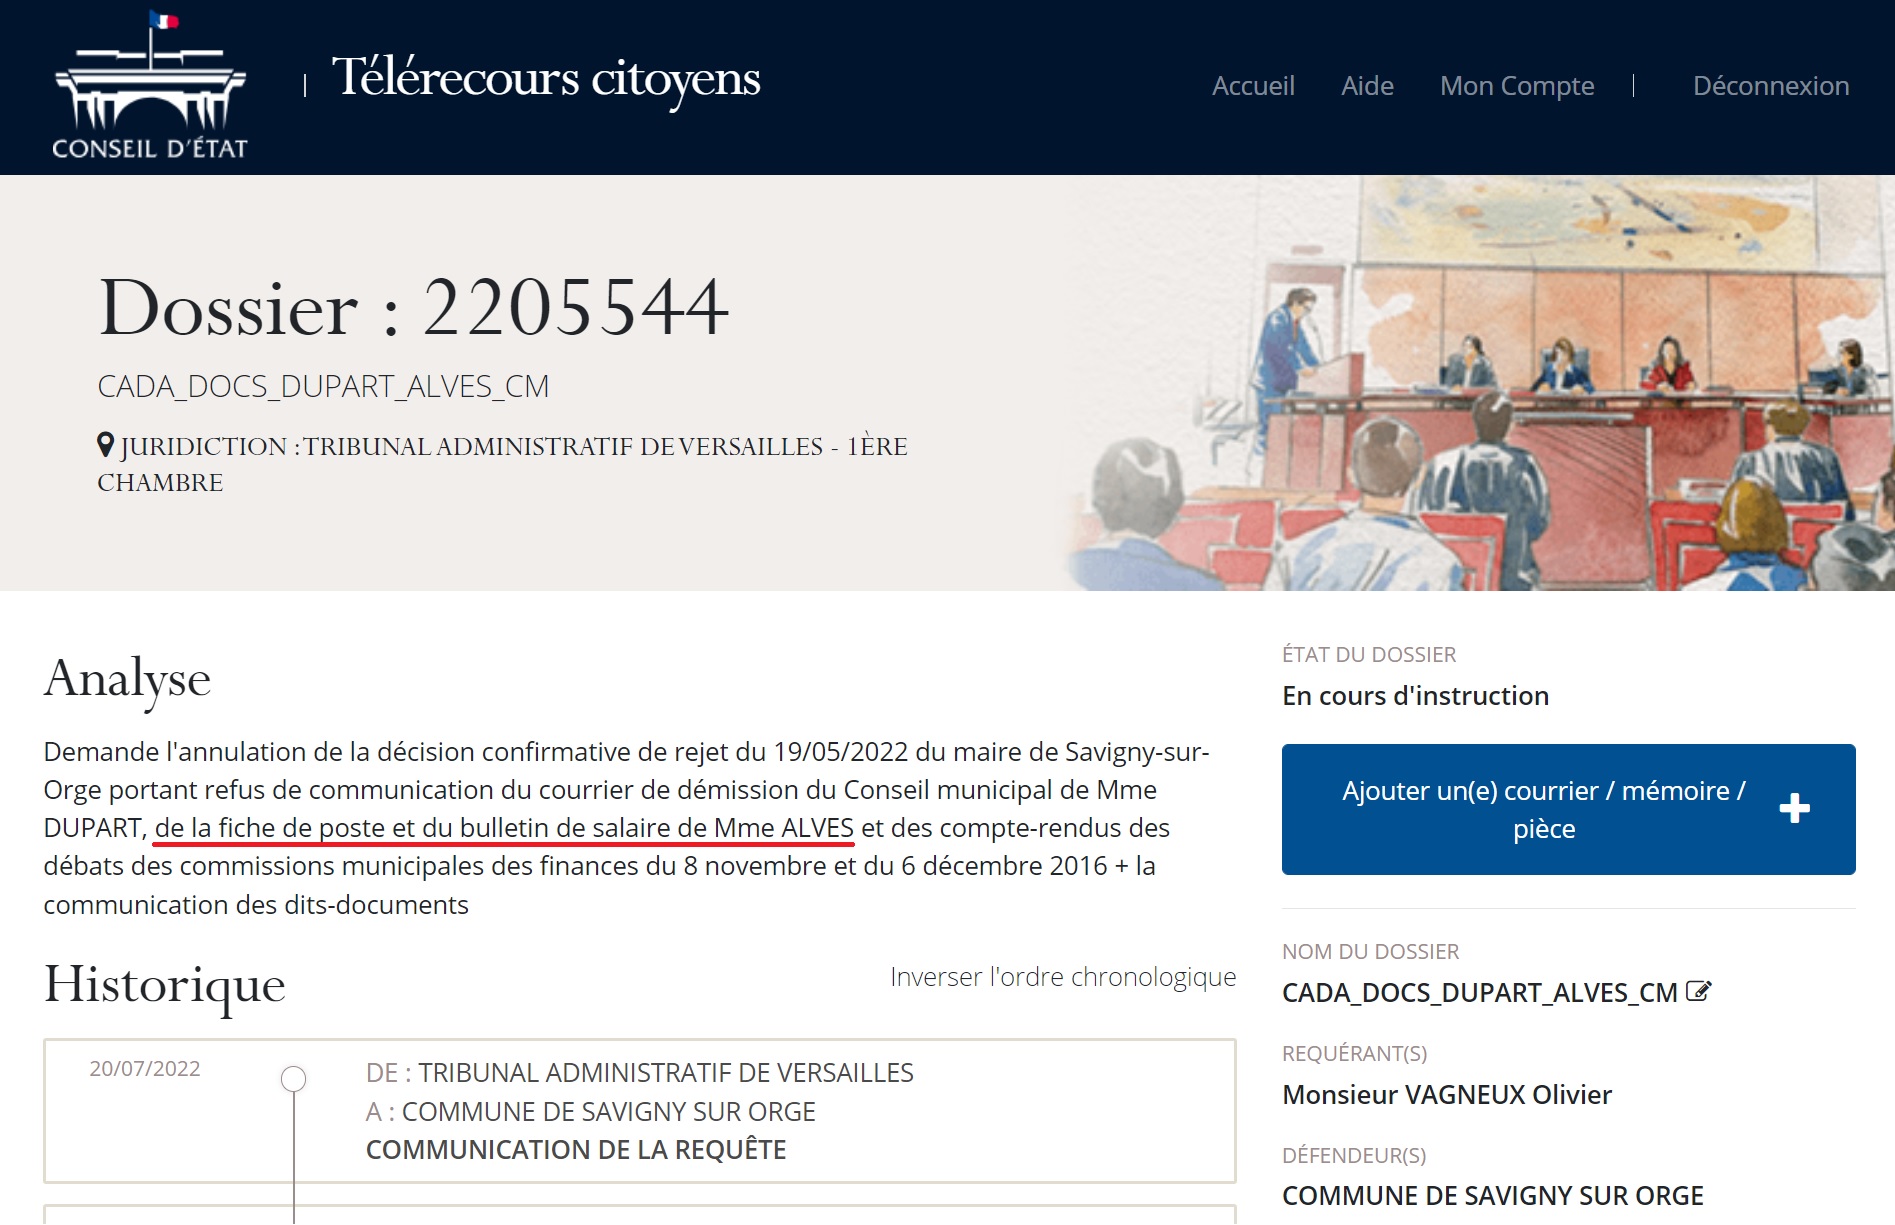Click the défendeur name in the sidebar

click(1492, 1196)
